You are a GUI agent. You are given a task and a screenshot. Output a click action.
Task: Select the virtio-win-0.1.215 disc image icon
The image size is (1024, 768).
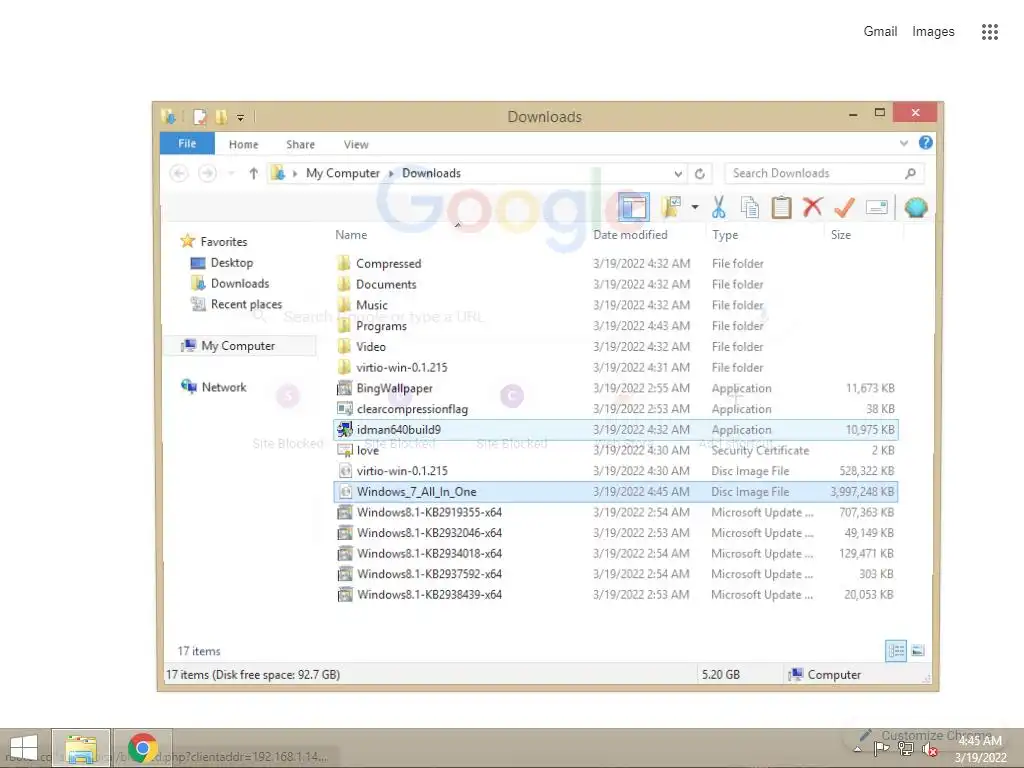click(344, 471)
